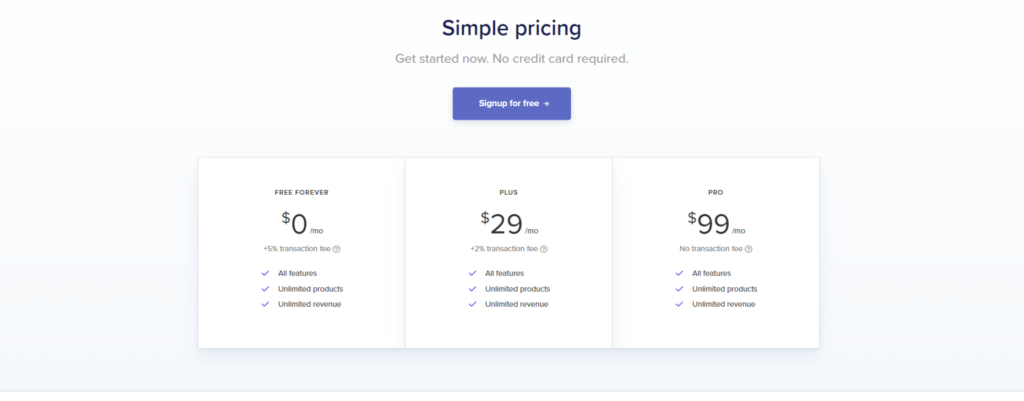Image resolution: width=1024 pixels, height=401 pixels.
Task: Click checkmark next to Unlimited revenue in Free Forever
Action: (265, 304)
